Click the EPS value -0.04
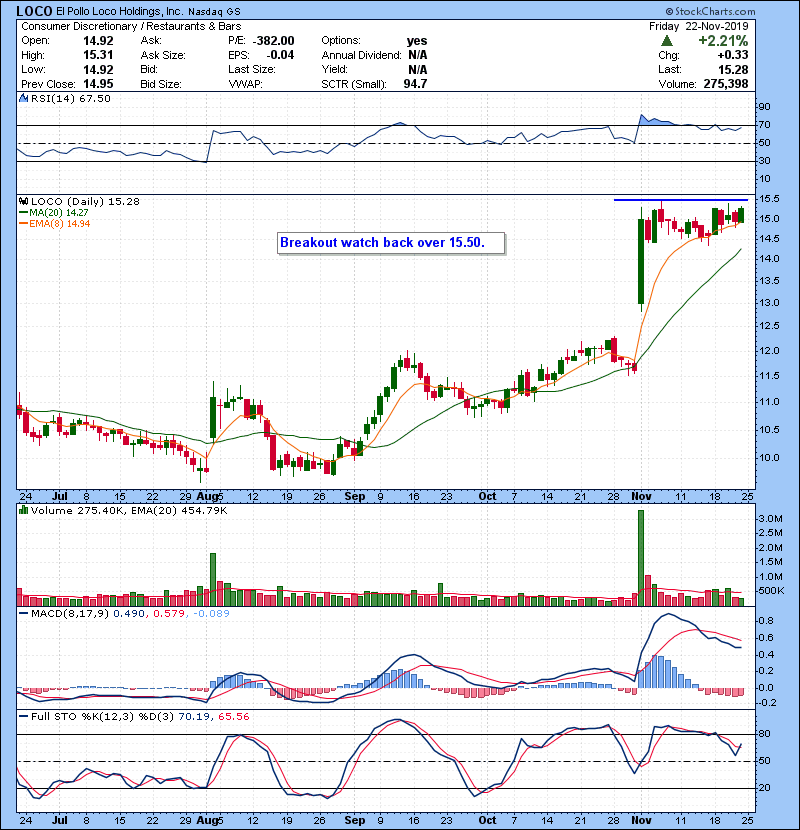Screen dimensions: 800x830 (x=280, y=55)
